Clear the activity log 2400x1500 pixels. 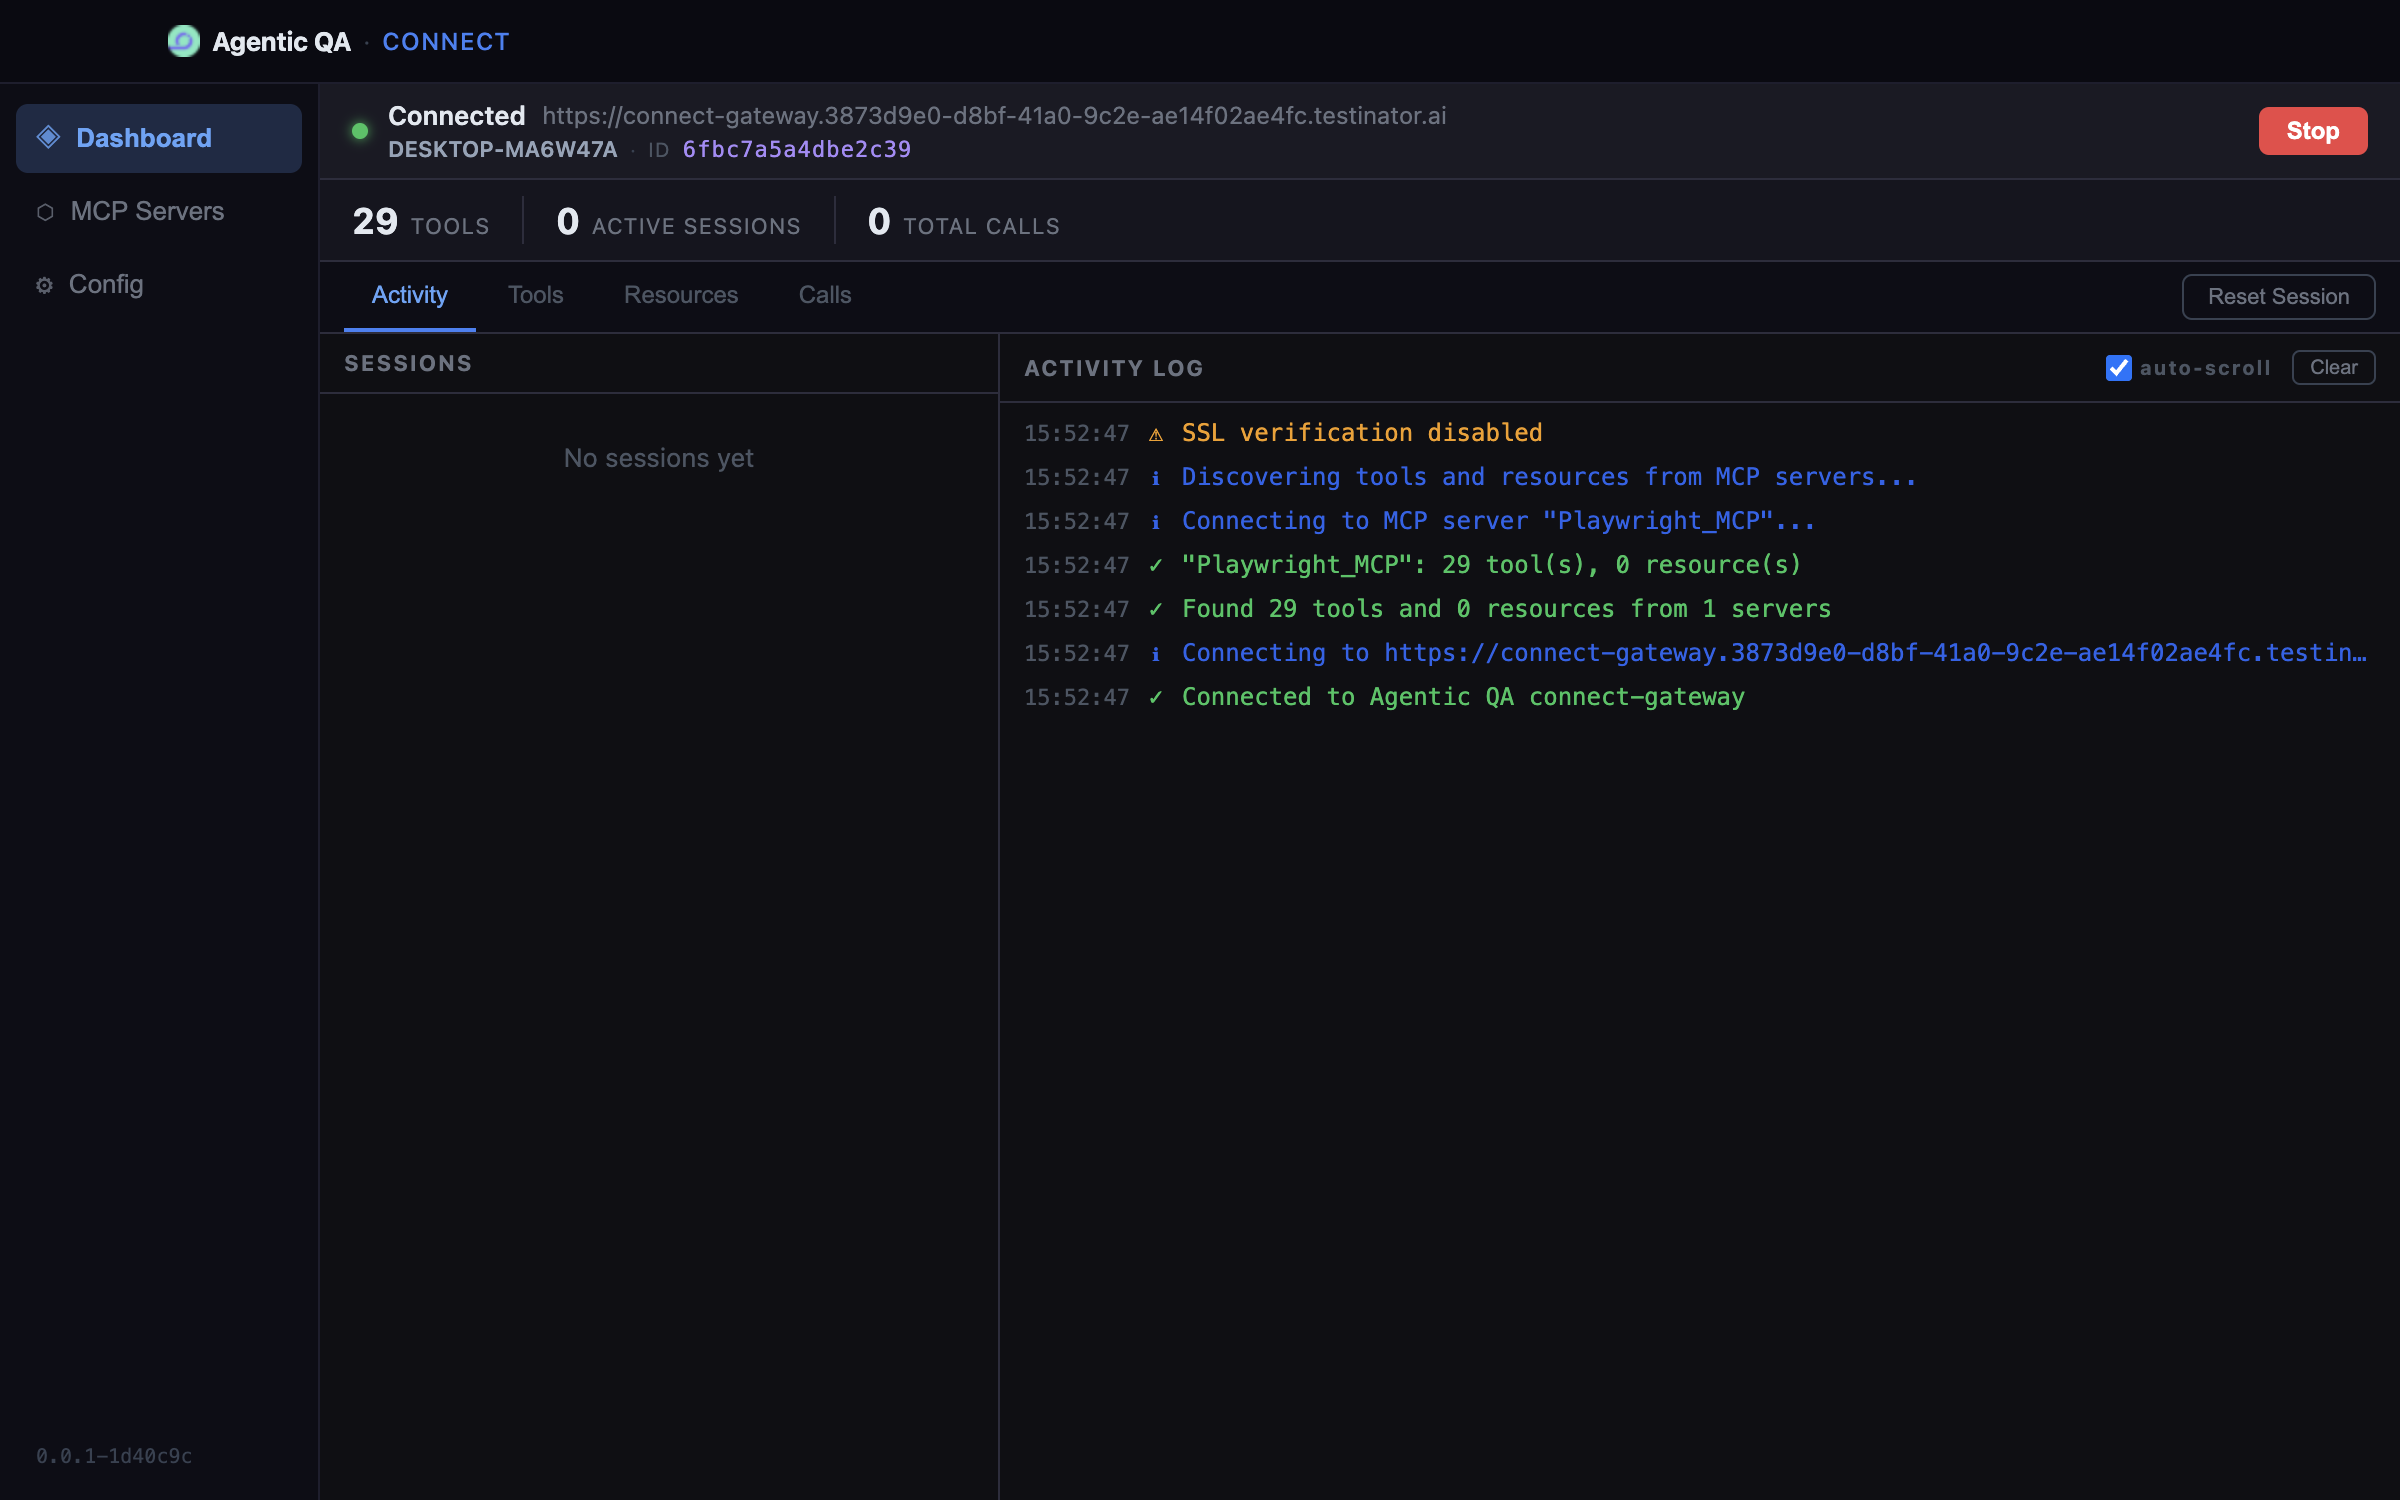click(x=2333, y=368)
